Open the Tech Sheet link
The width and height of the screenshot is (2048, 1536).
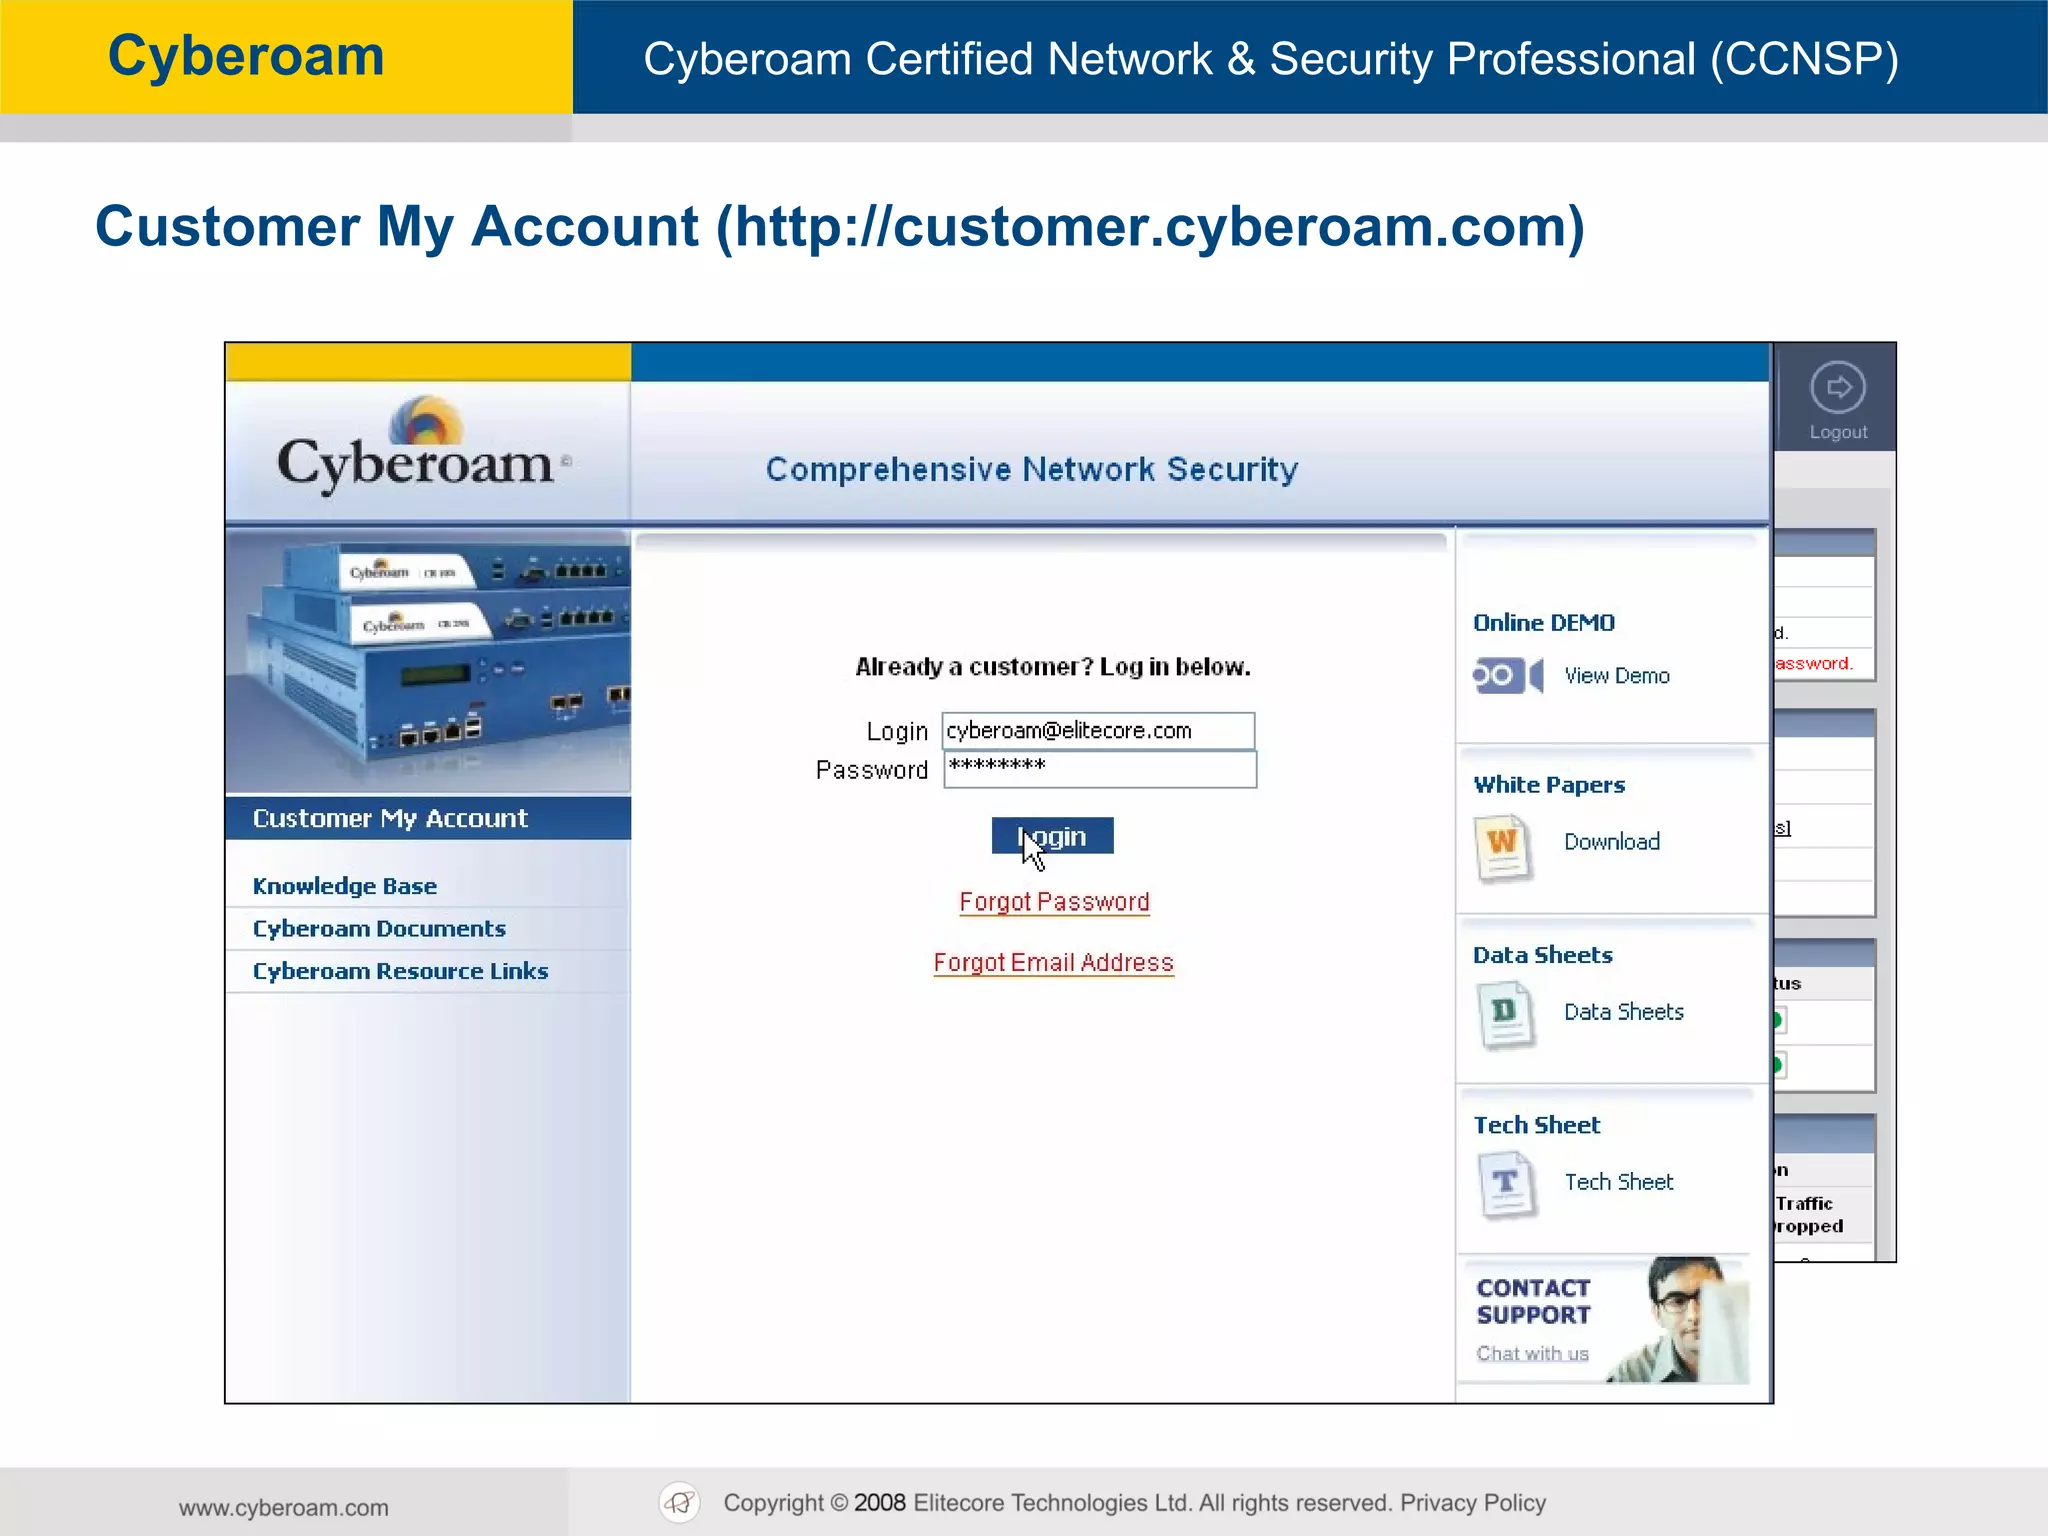(x=1619, y=1182)
